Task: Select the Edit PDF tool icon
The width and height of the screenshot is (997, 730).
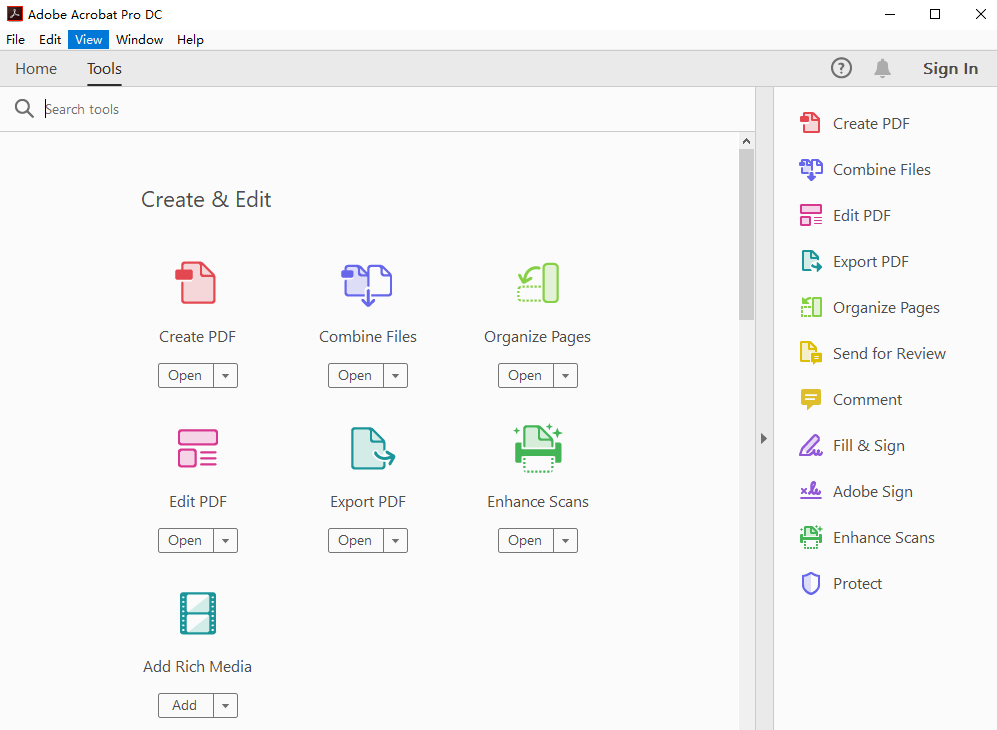Action: [197, 448]
